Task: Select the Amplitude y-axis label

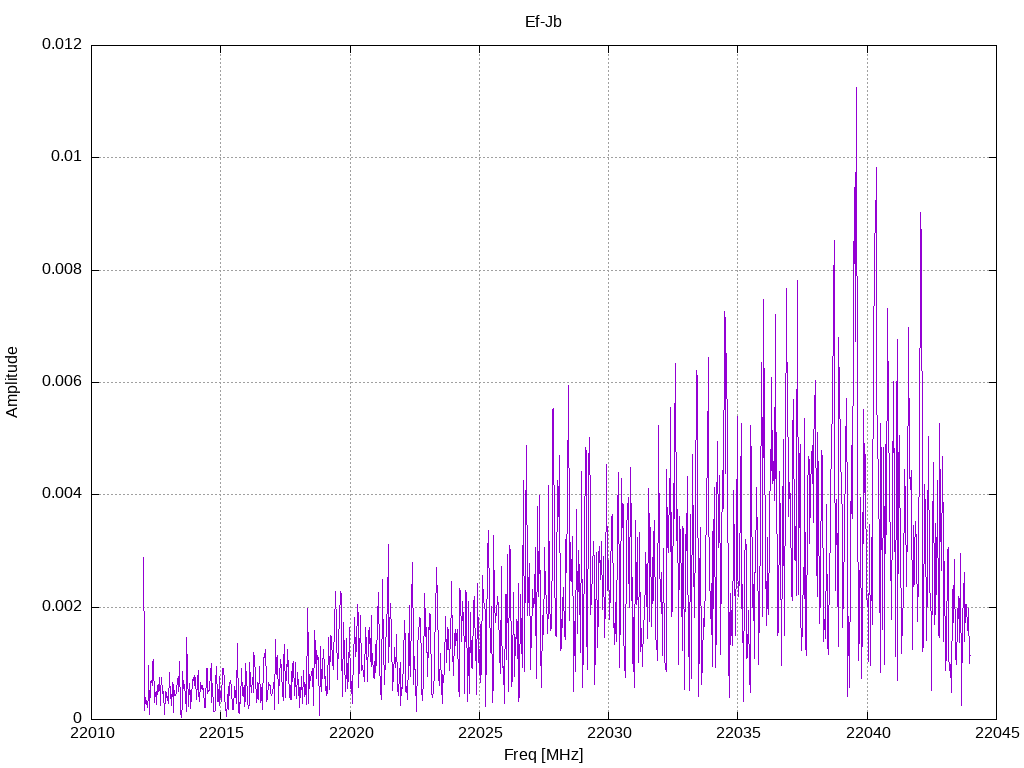Action: tap(12, 381)
